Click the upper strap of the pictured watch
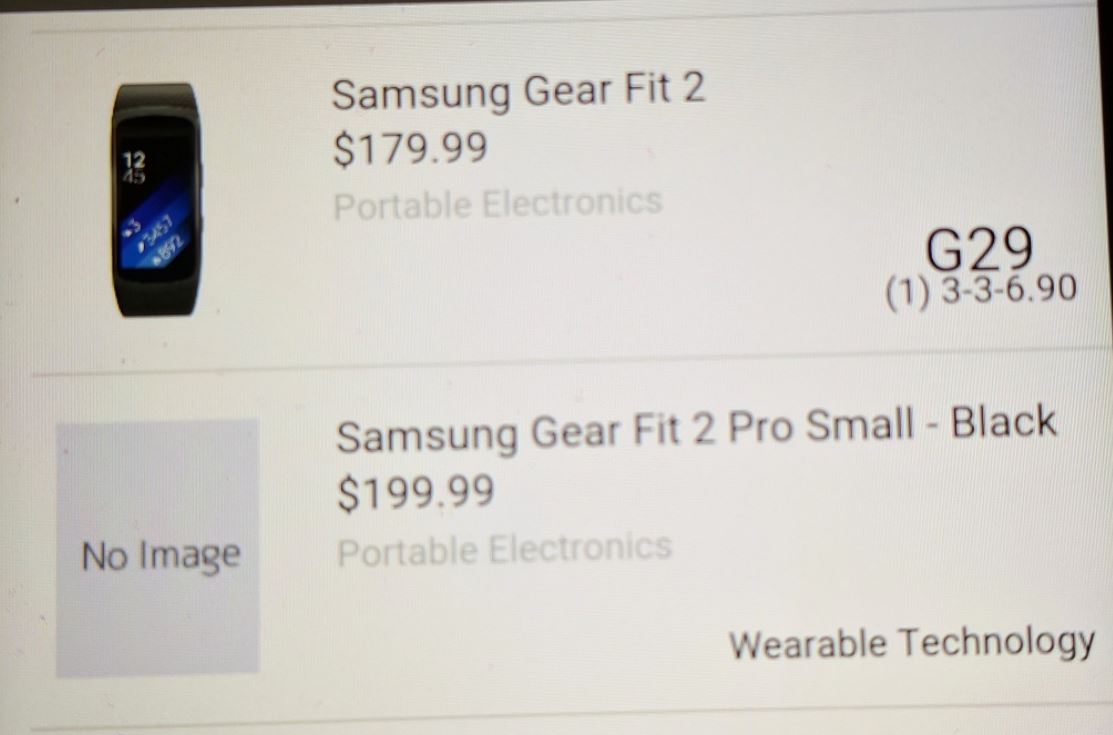This screenshot has width=1113, height=735. click(155, 97)
